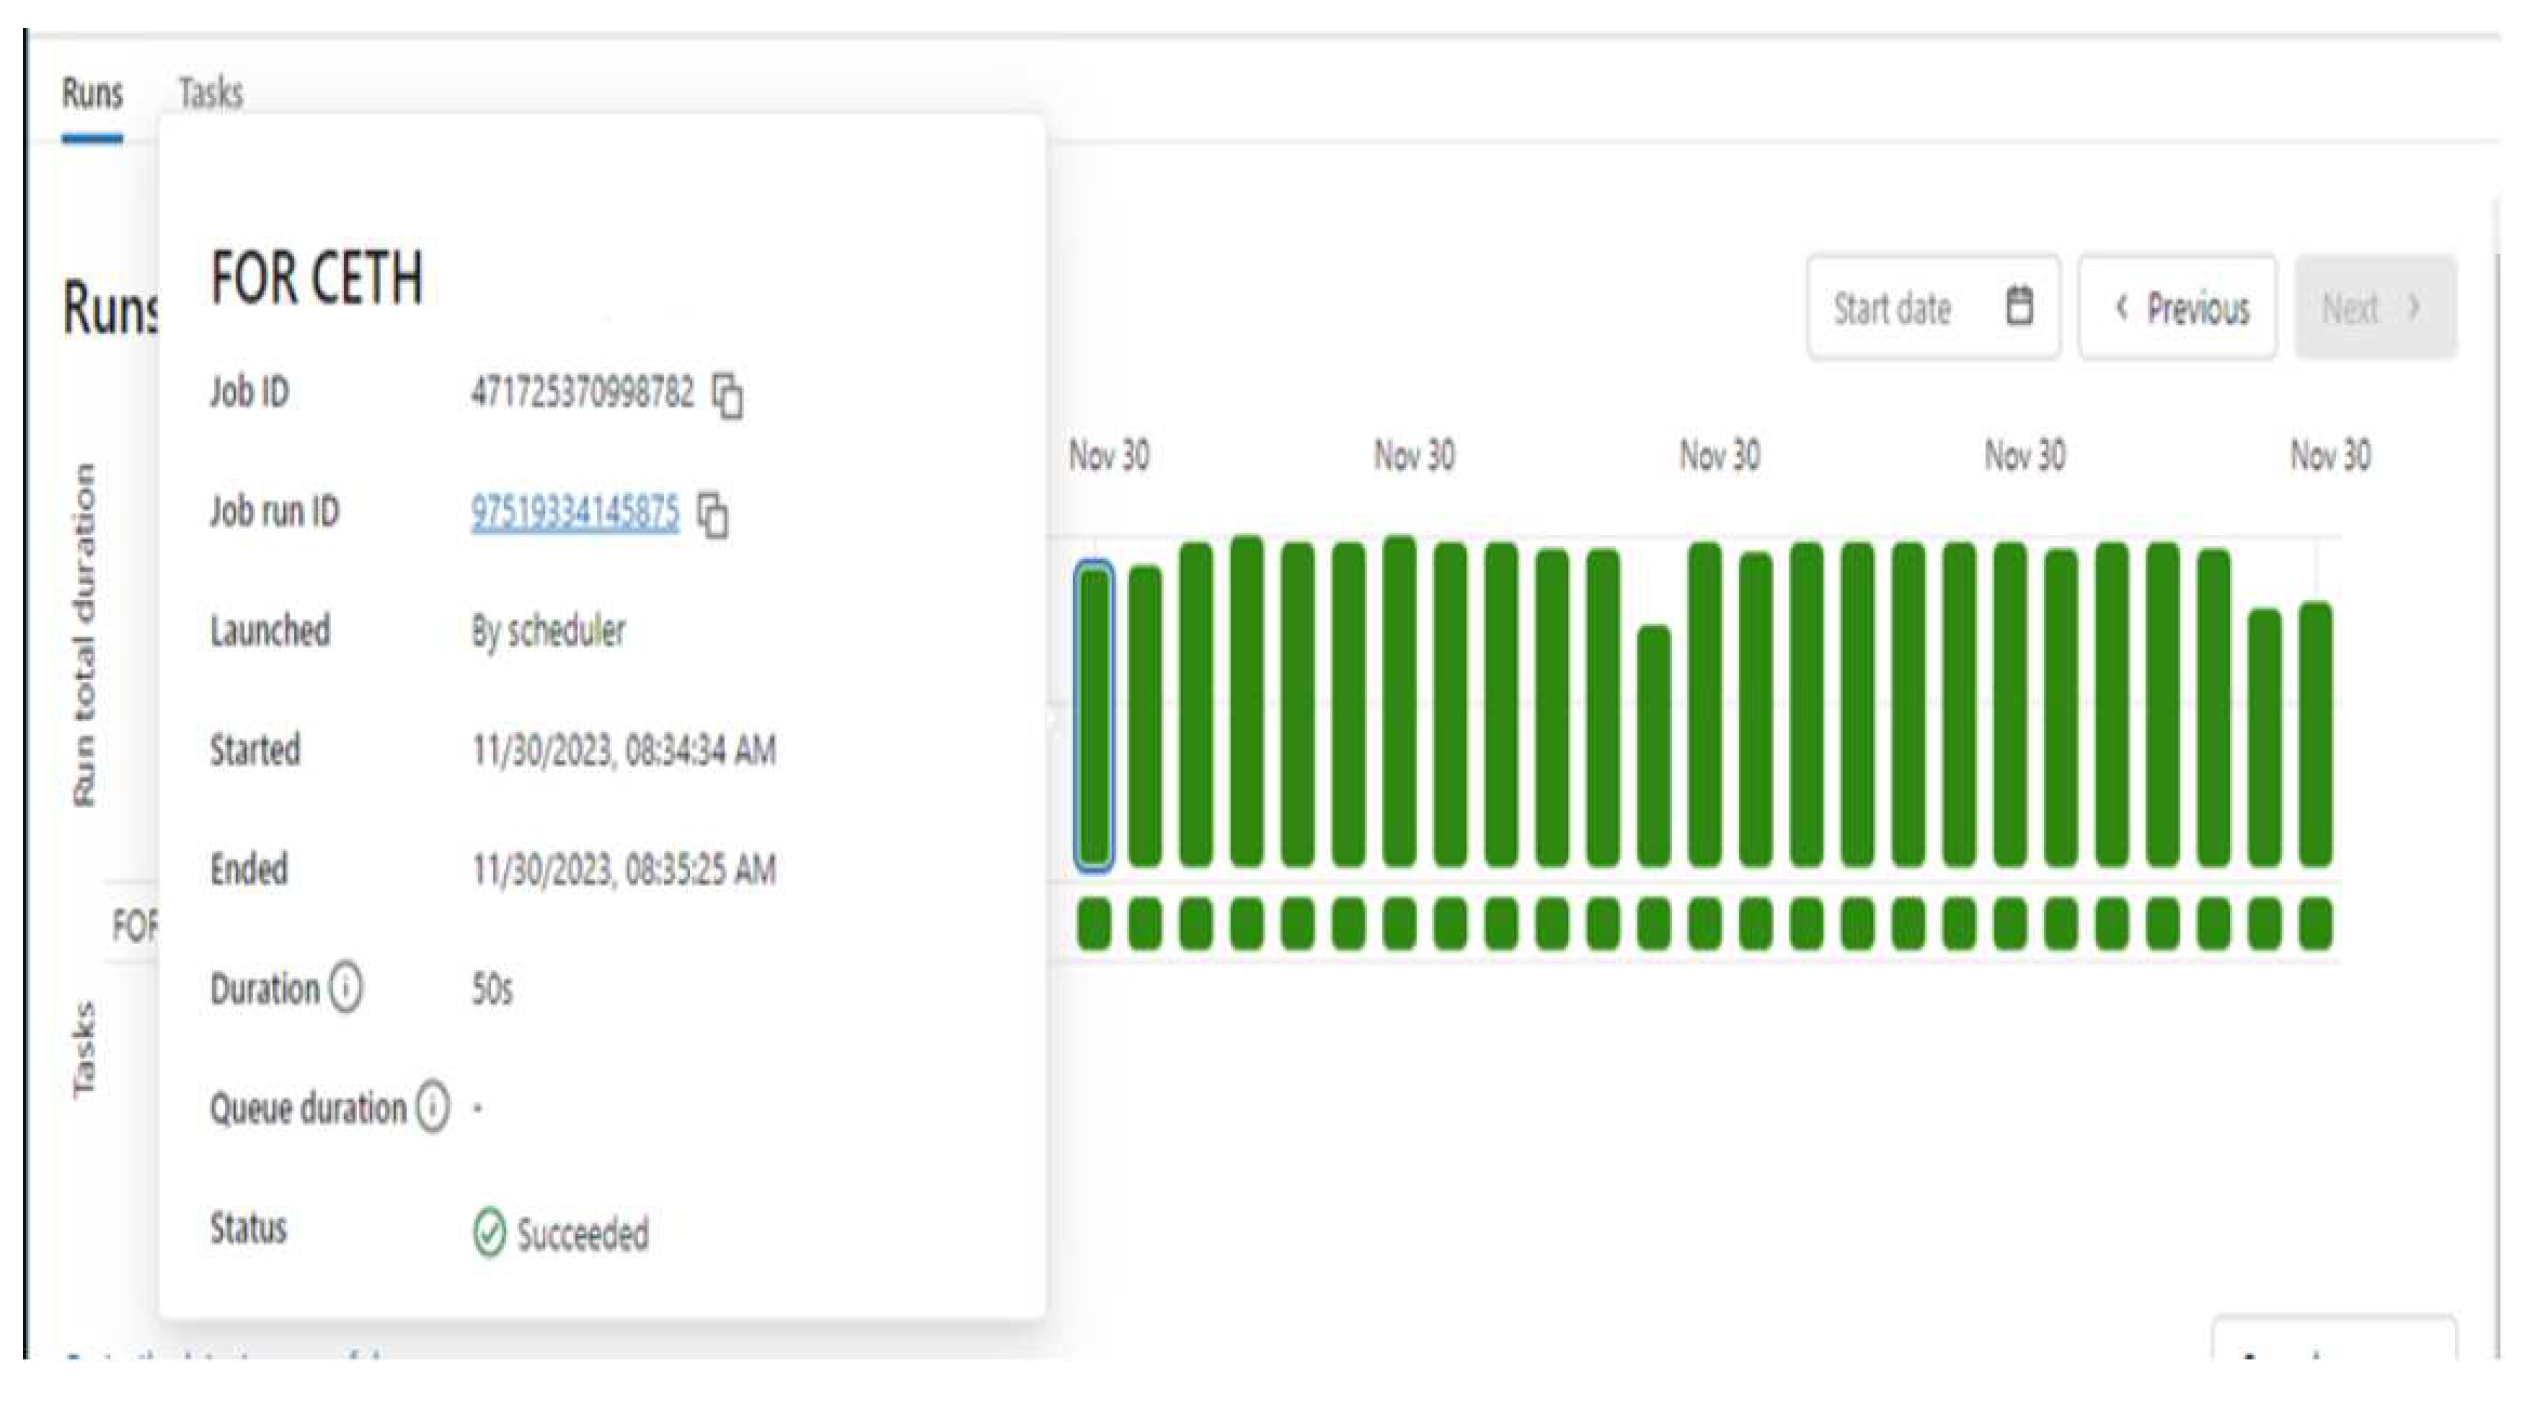The height and width of the screenshot is (1419, 2548).
Task: Click the Succeeded status check icon
Action: [x=489, y=1233]
